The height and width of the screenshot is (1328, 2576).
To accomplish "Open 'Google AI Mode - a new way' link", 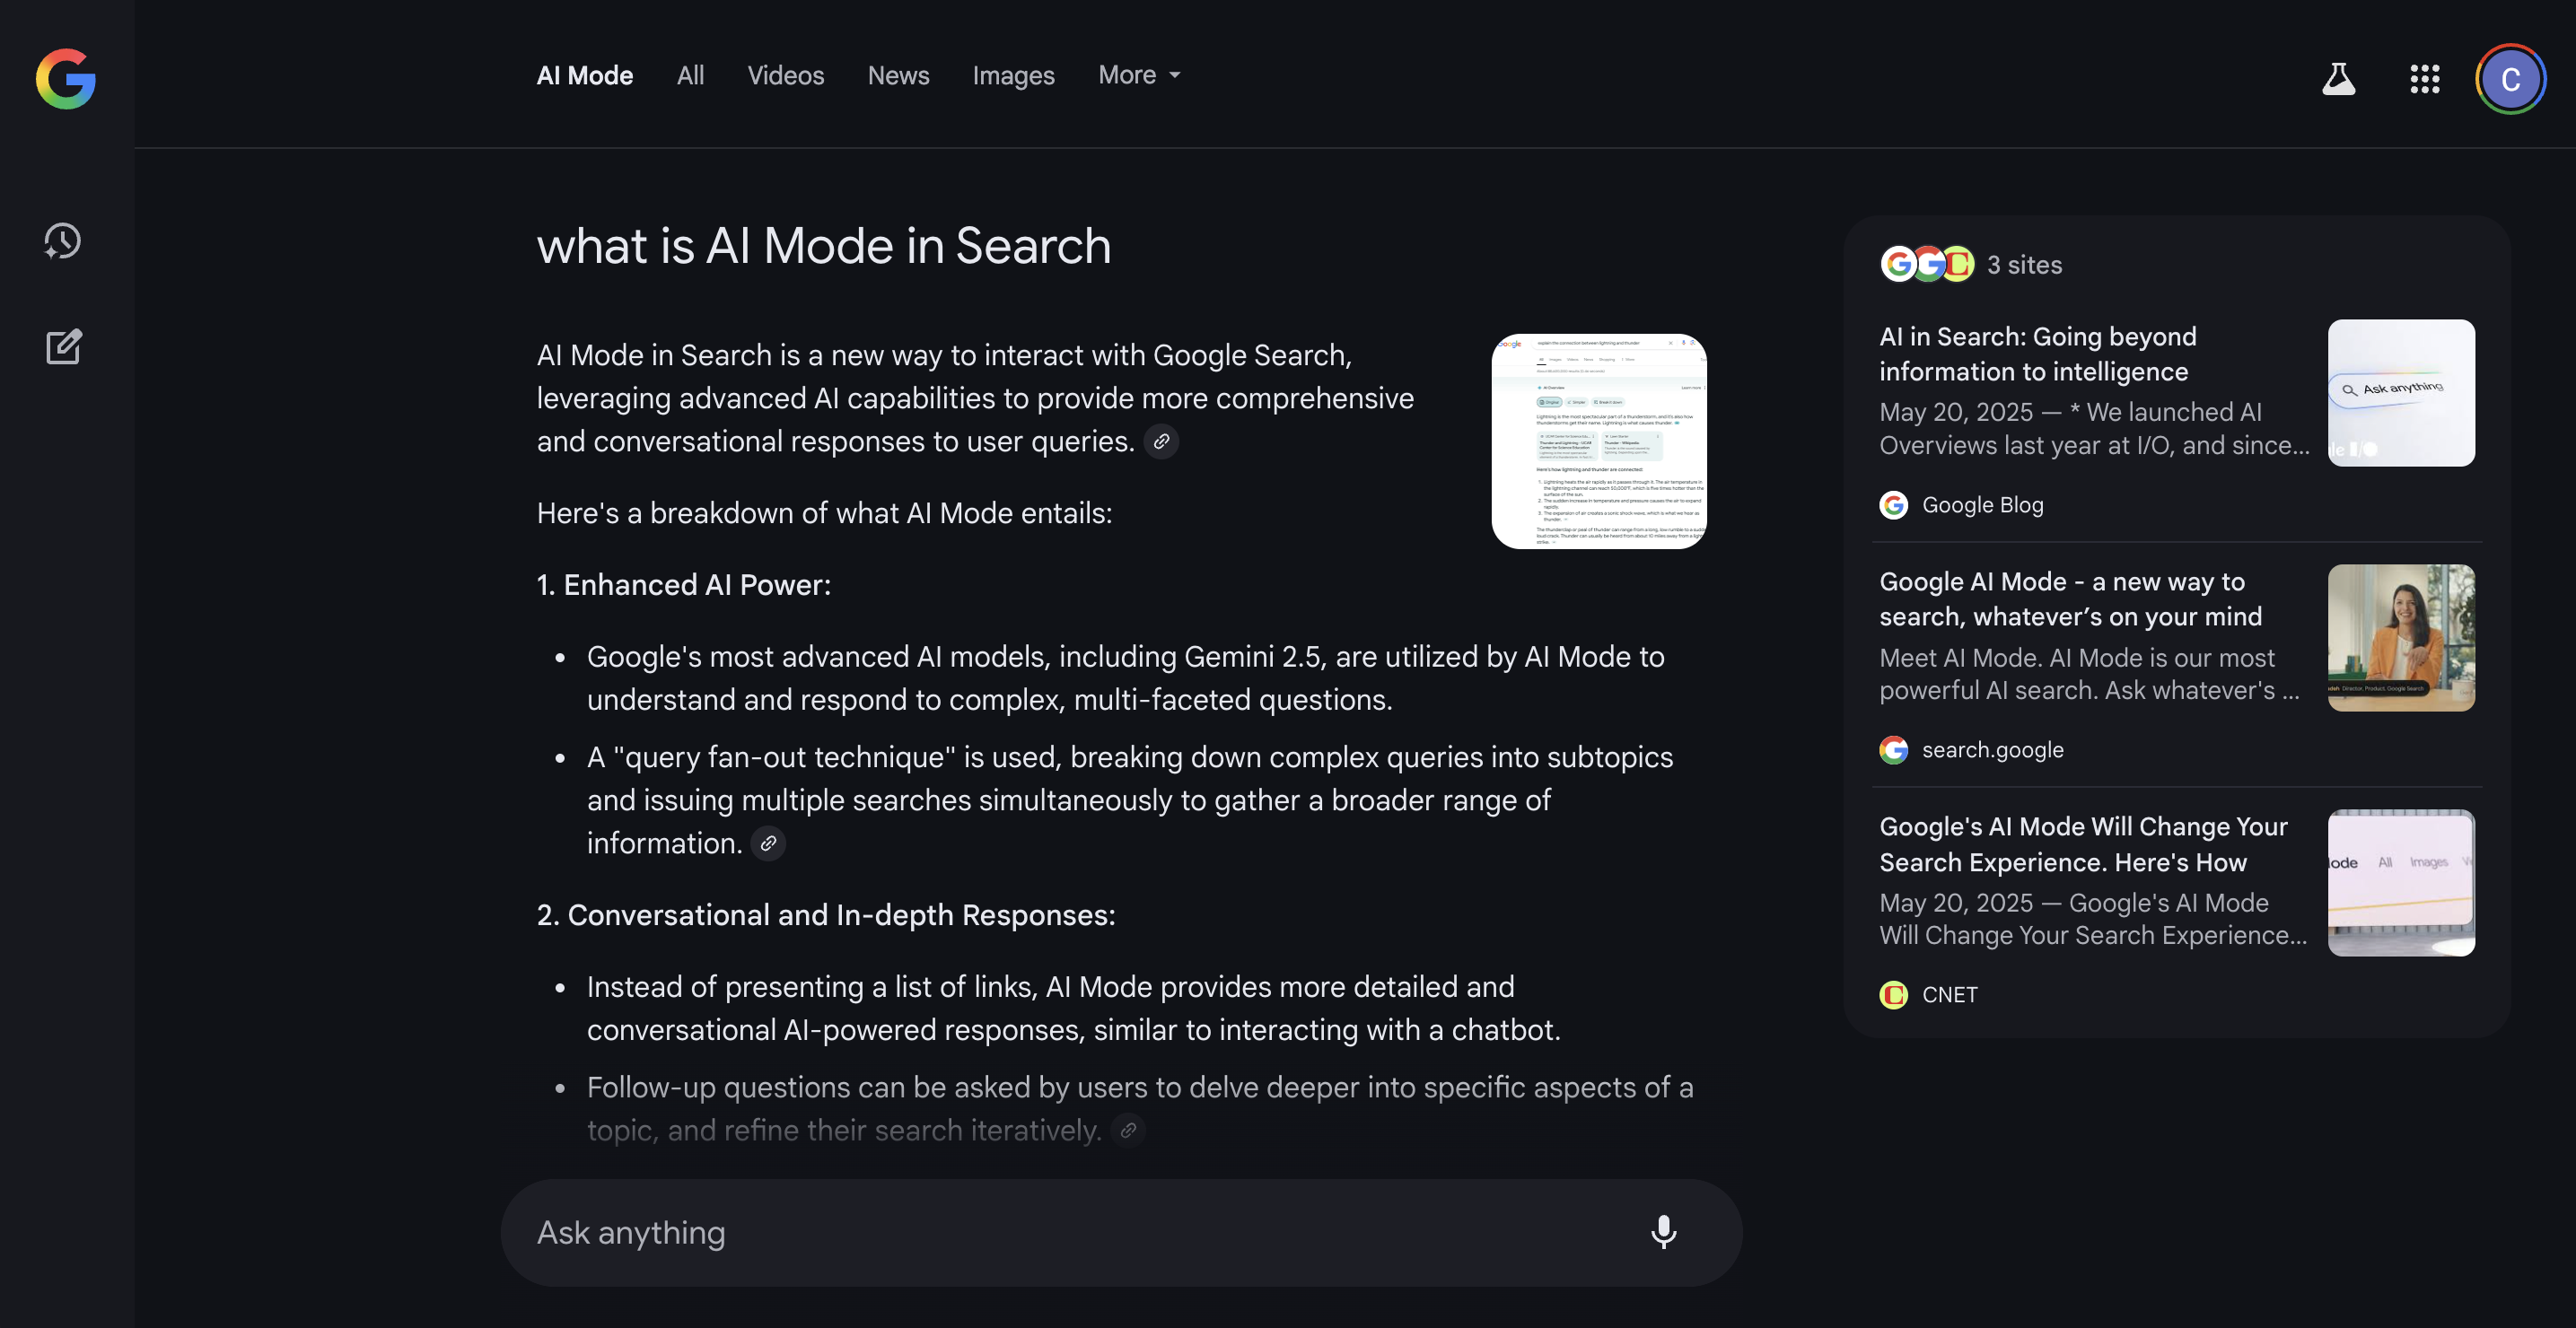I will point(2070,599).
